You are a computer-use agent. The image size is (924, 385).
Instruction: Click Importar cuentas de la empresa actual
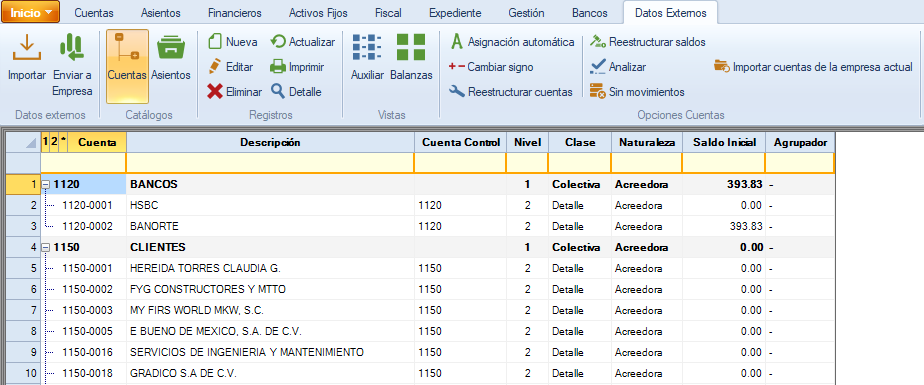click(813, 67)
